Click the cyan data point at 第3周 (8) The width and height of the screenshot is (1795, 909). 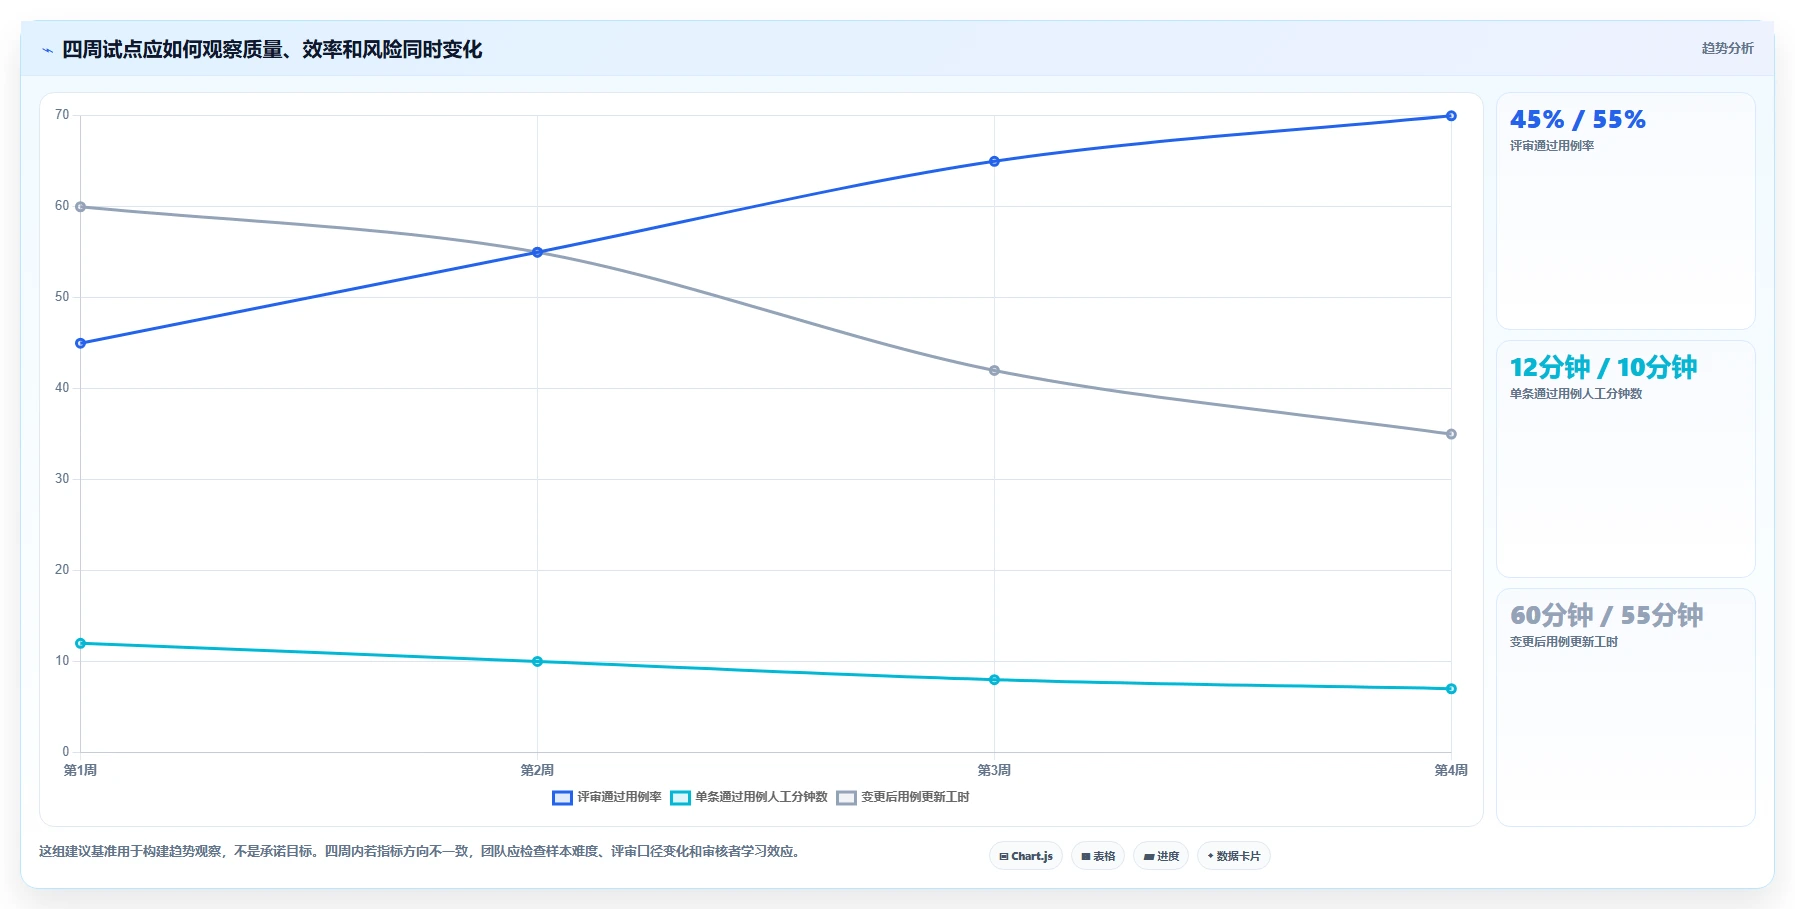tap(994, 680)
